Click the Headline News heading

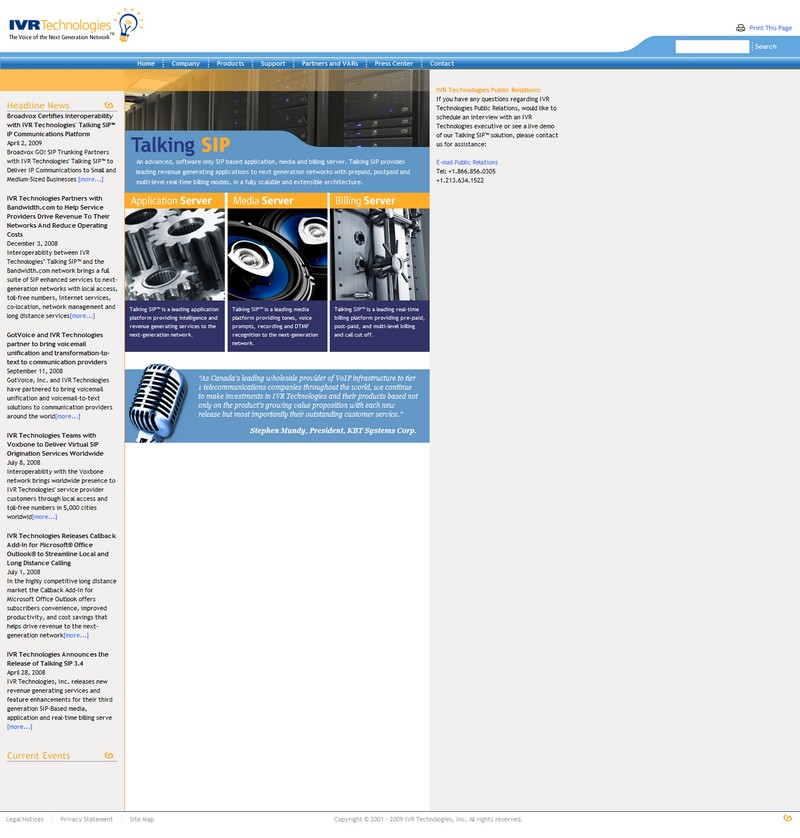pyautogui.click(x=38, y=106)
